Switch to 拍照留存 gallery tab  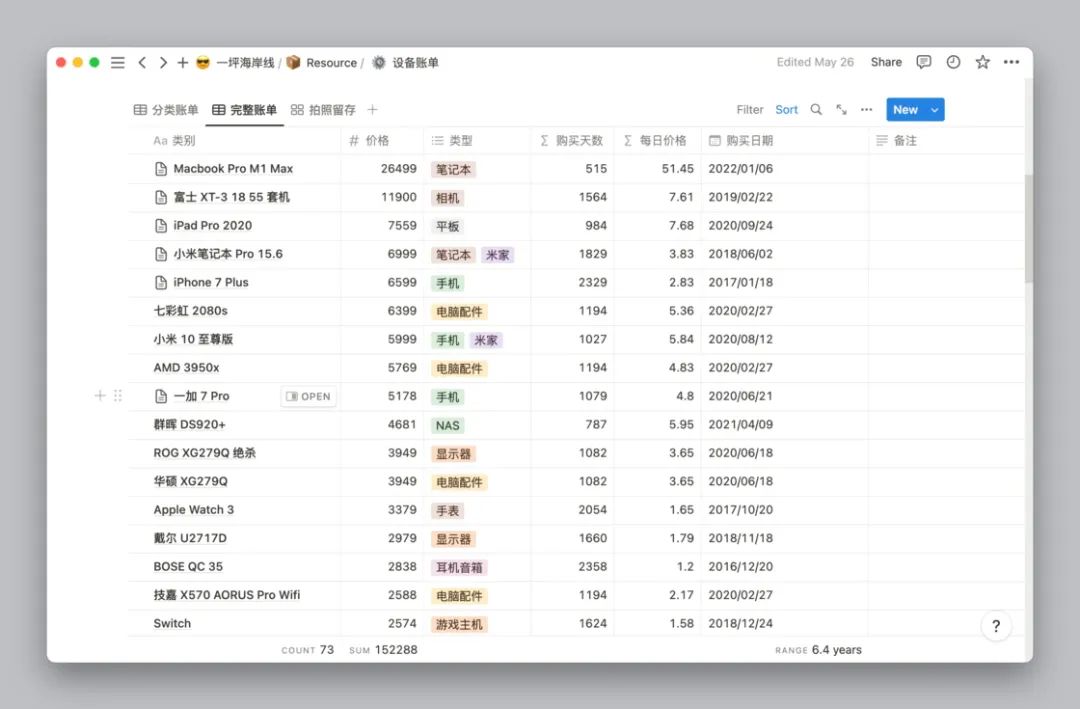coord(323,110)
